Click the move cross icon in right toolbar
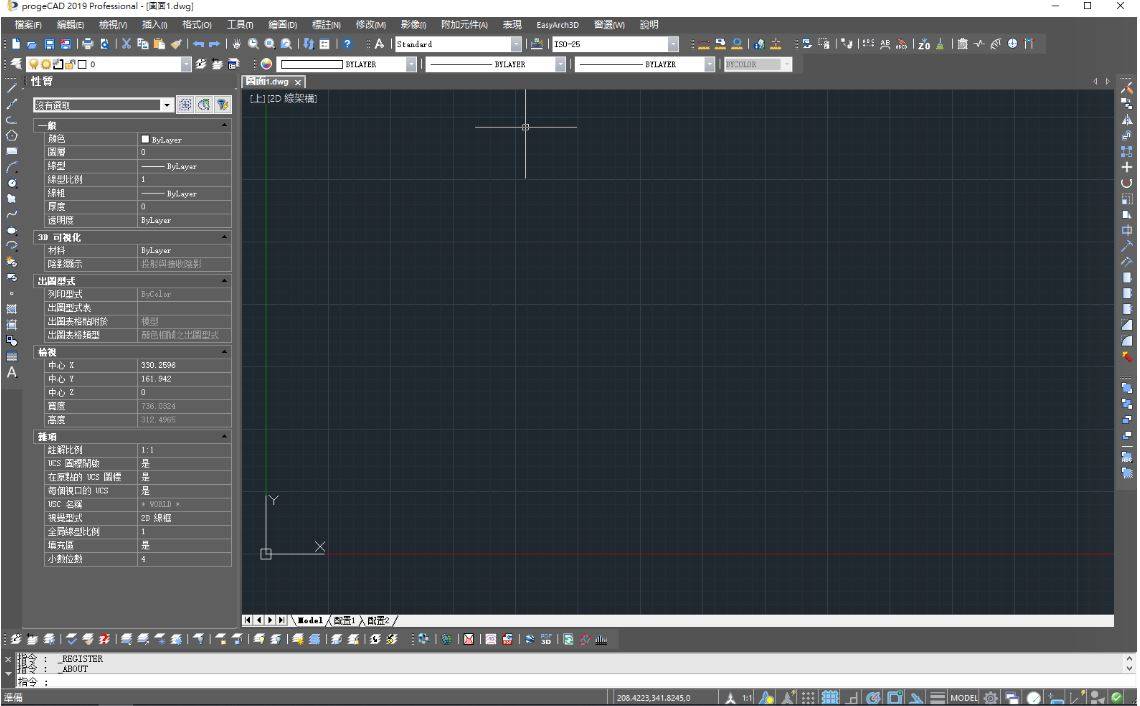Viewport: 1140px width, 706px height. click(x=1127, y=167)
